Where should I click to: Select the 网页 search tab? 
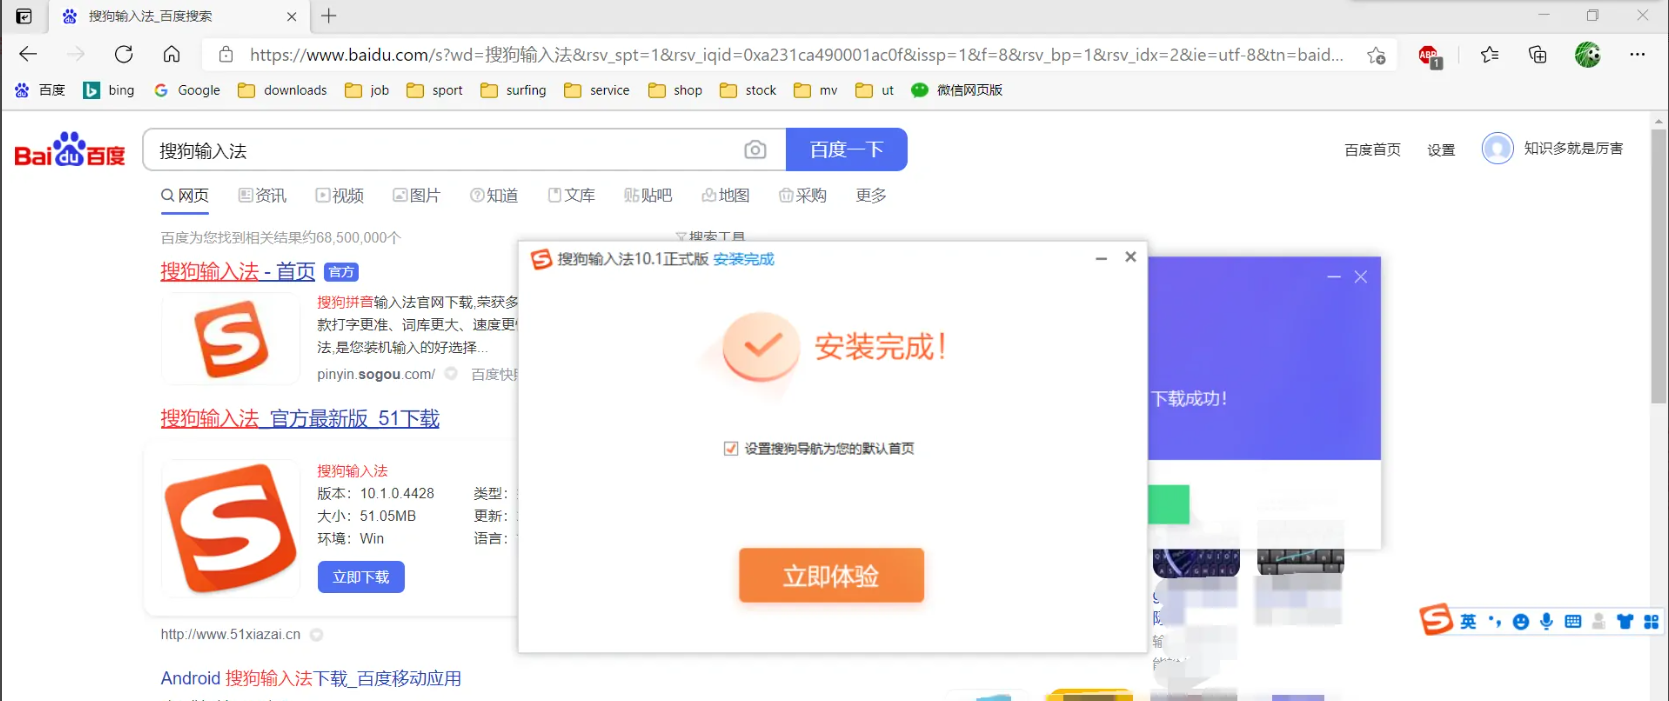pyautogui.click(x=185, y=195)
